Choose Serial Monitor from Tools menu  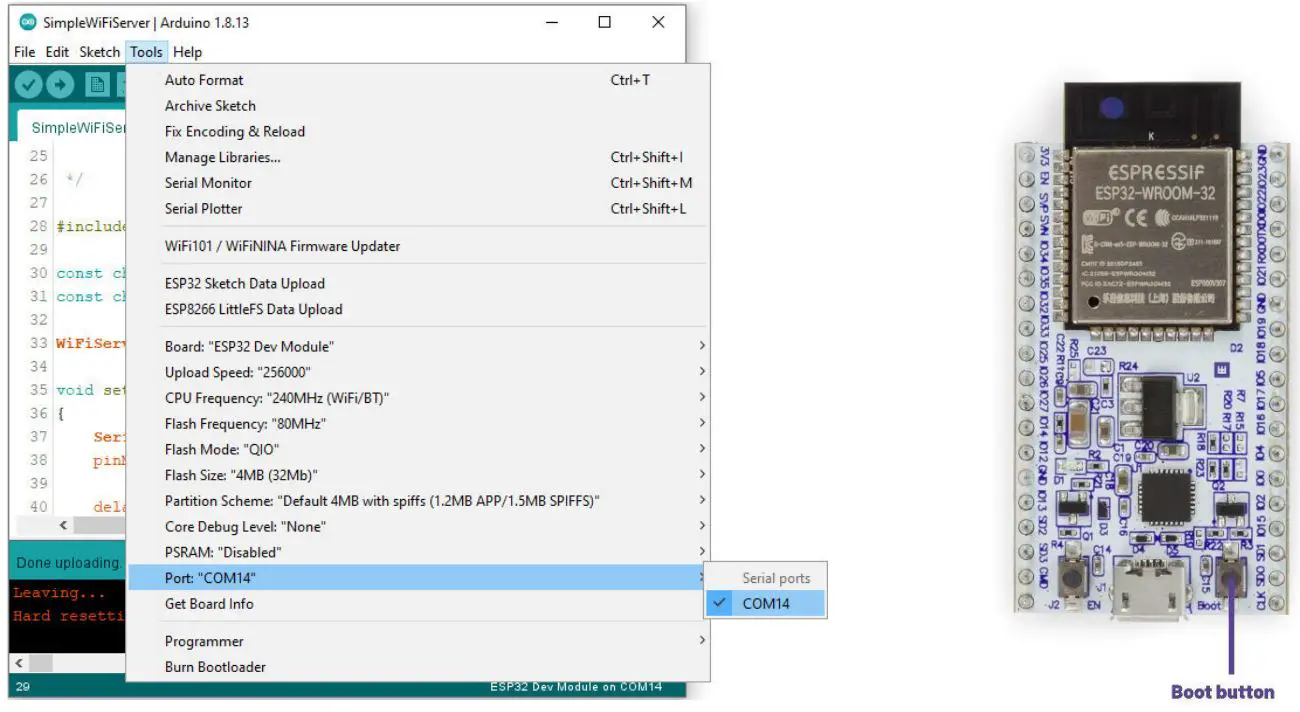(208, 183)
